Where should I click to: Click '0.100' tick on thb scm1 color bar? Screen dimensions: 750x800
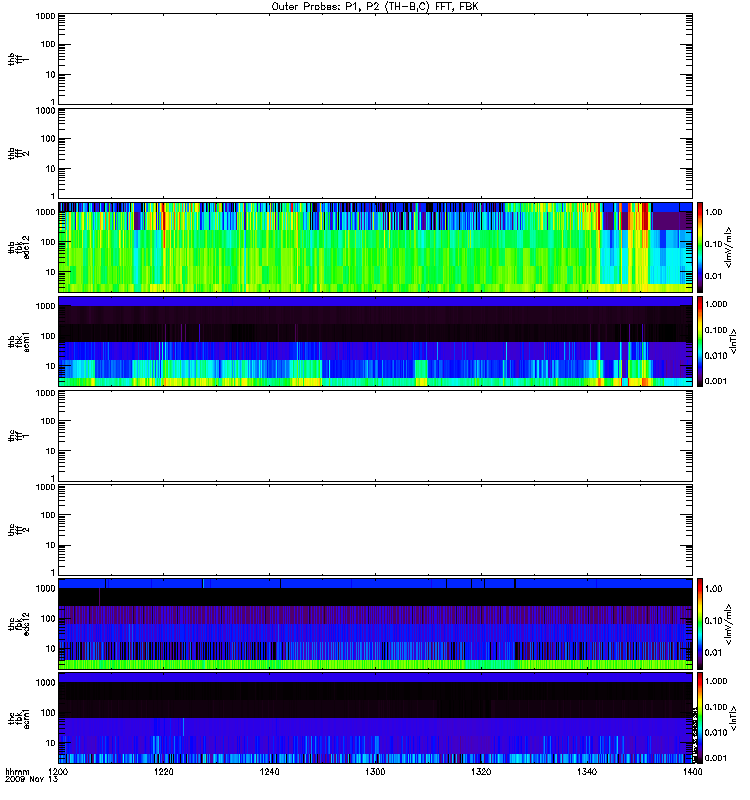tap(716, 330)
